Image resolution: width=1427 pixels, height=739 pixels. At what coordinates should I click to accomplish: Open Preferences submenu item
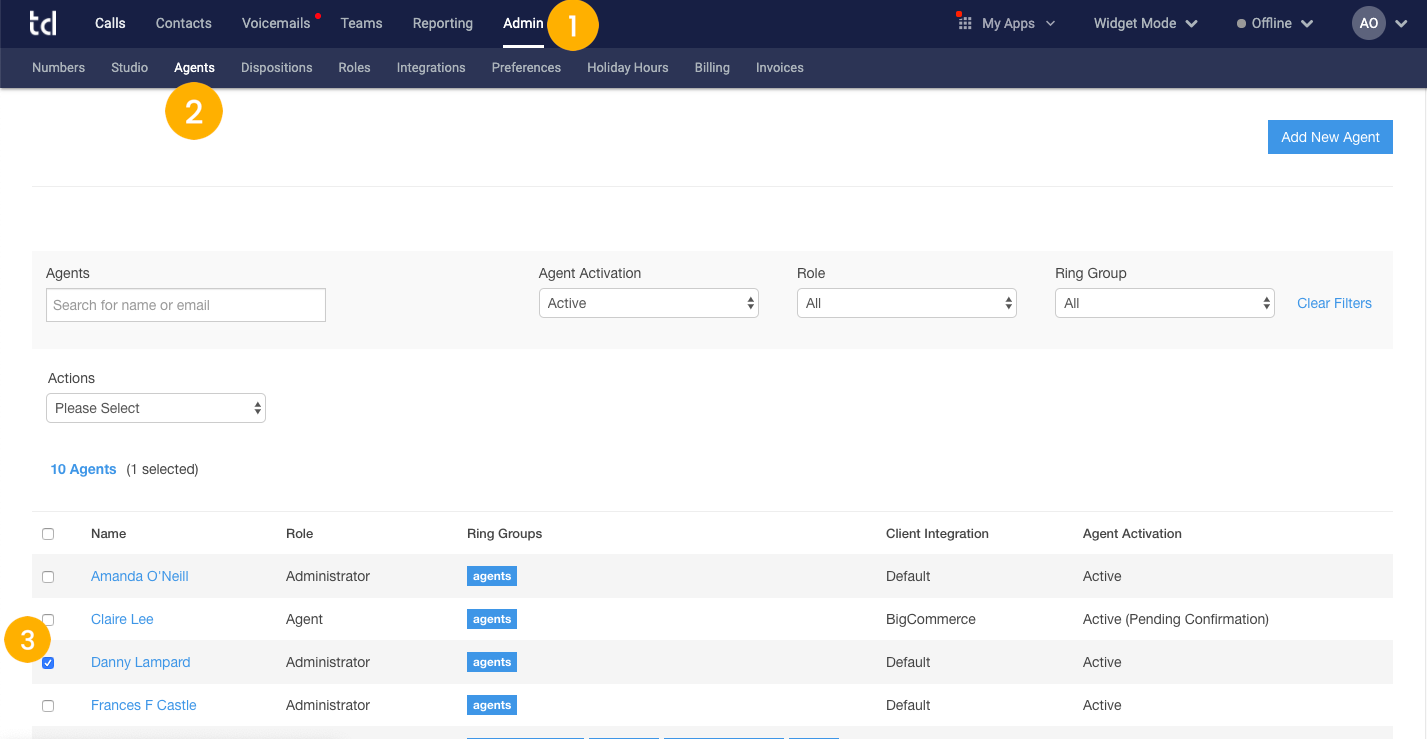click(x=526, y=68)
